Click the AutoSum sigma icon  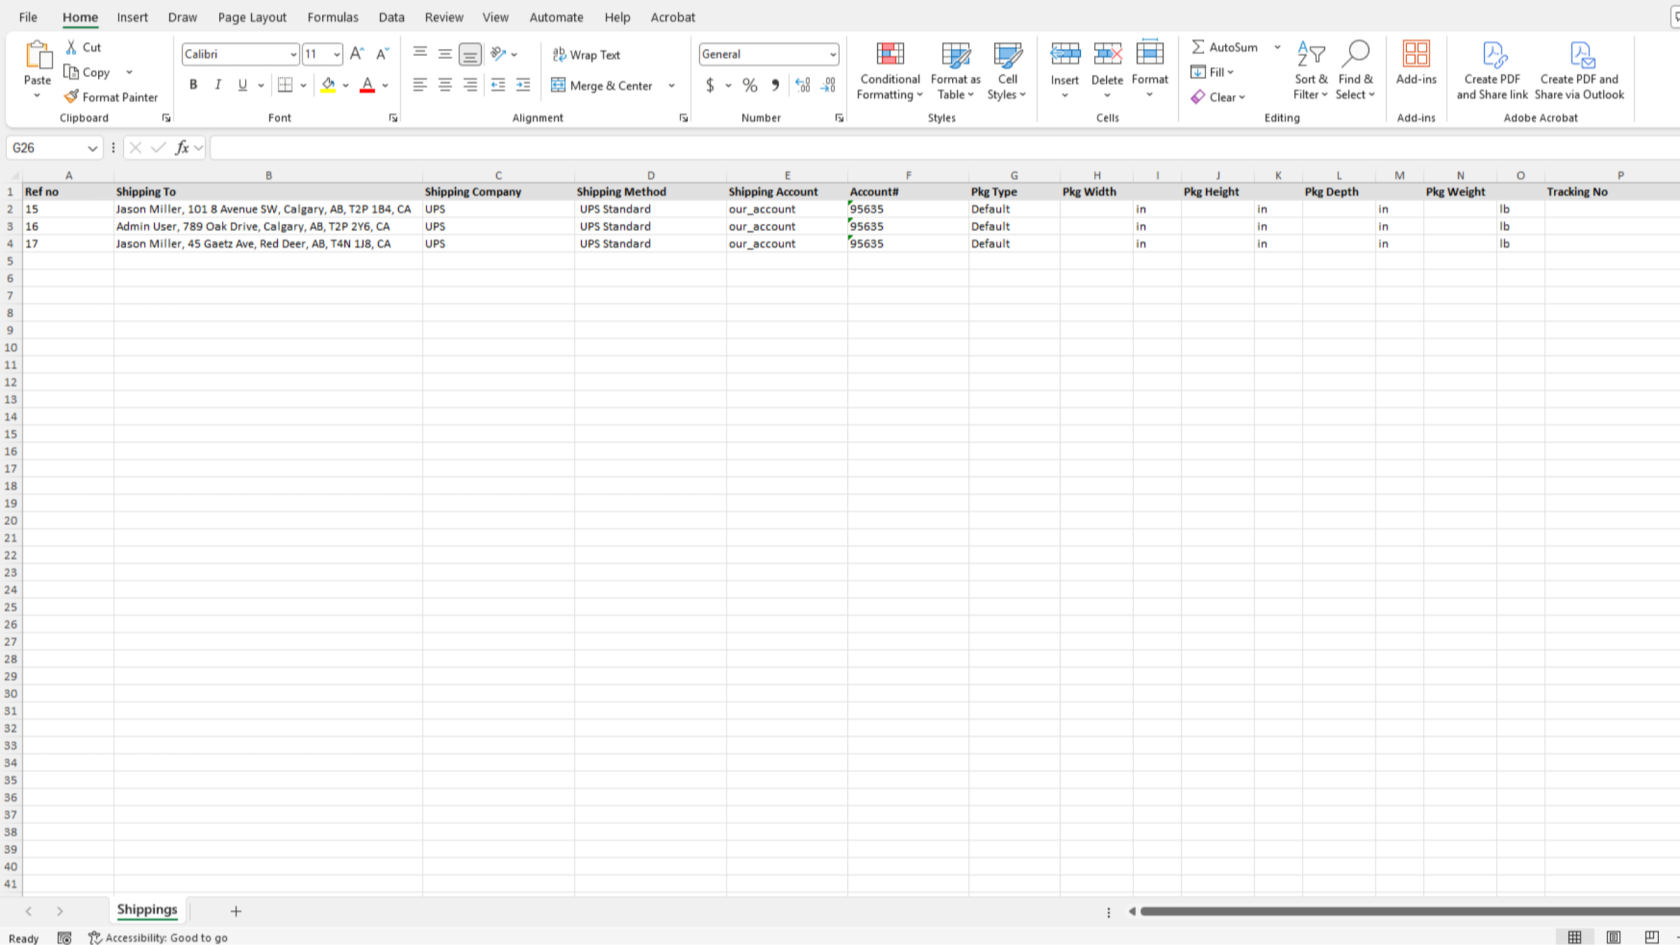1197,47
